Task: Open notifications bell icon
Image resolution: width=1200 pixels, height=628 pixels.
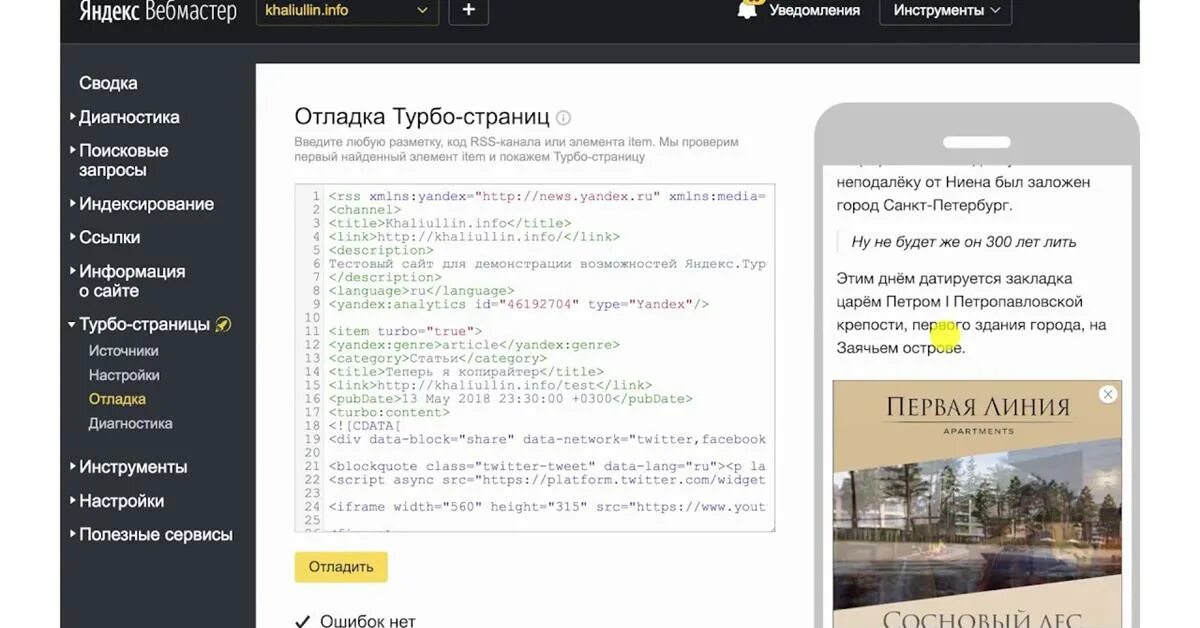Action: click(748, 9)
